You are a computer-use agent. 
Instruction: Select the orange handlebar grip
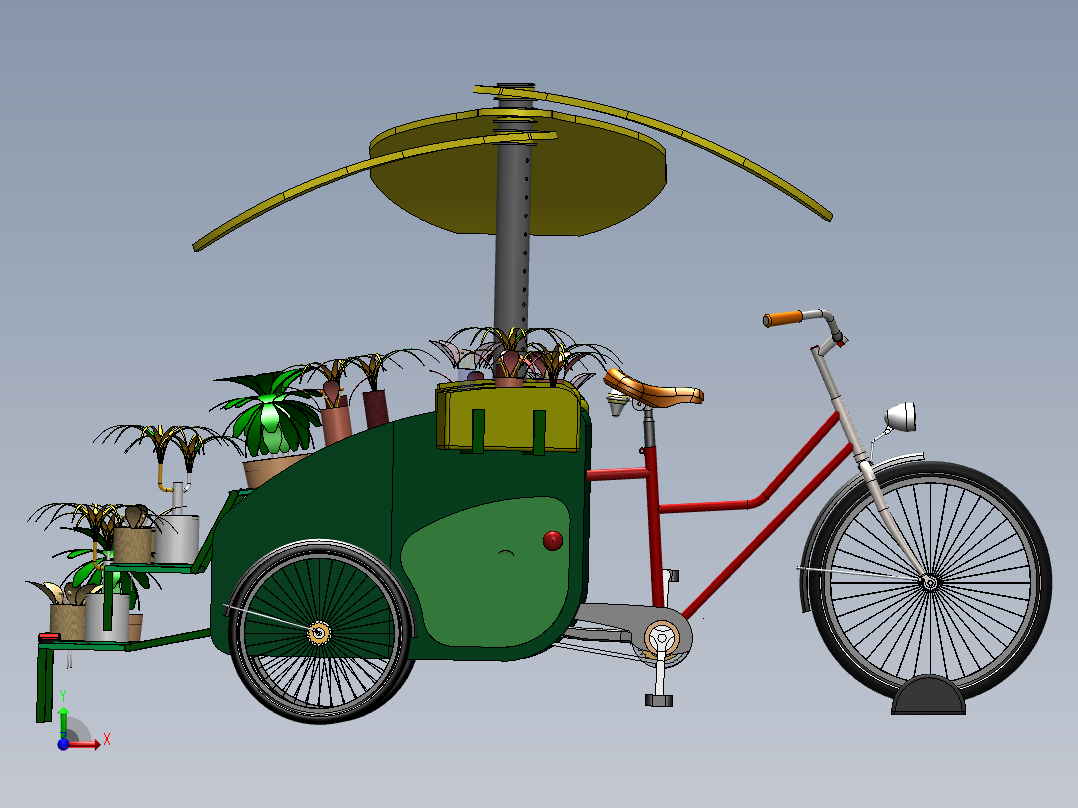[x=782, y=318]
